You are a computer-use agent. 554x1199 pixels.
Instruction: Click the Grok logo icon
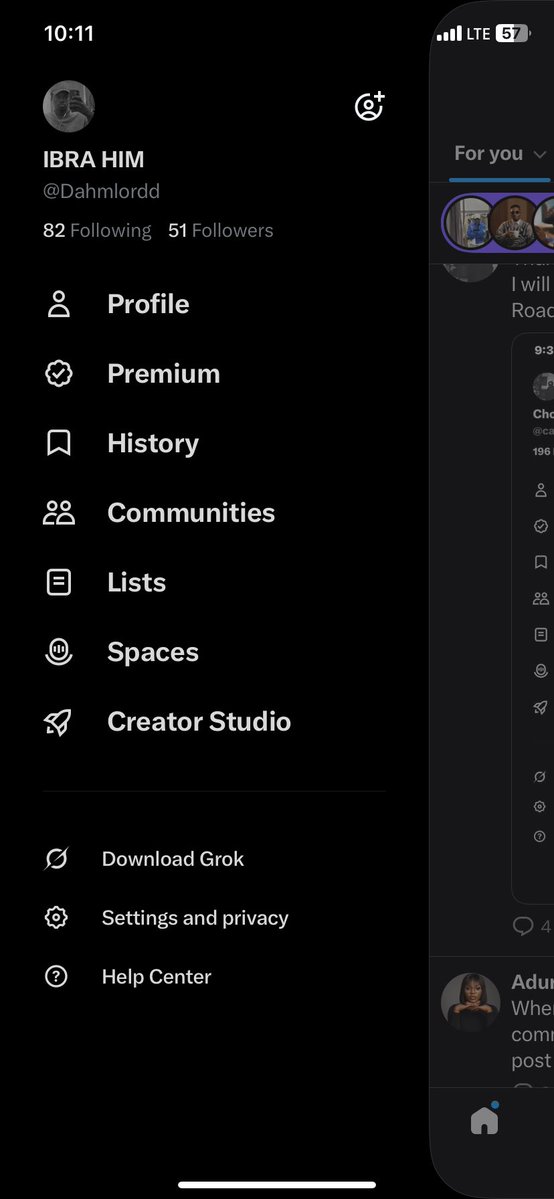pos(56,859)
